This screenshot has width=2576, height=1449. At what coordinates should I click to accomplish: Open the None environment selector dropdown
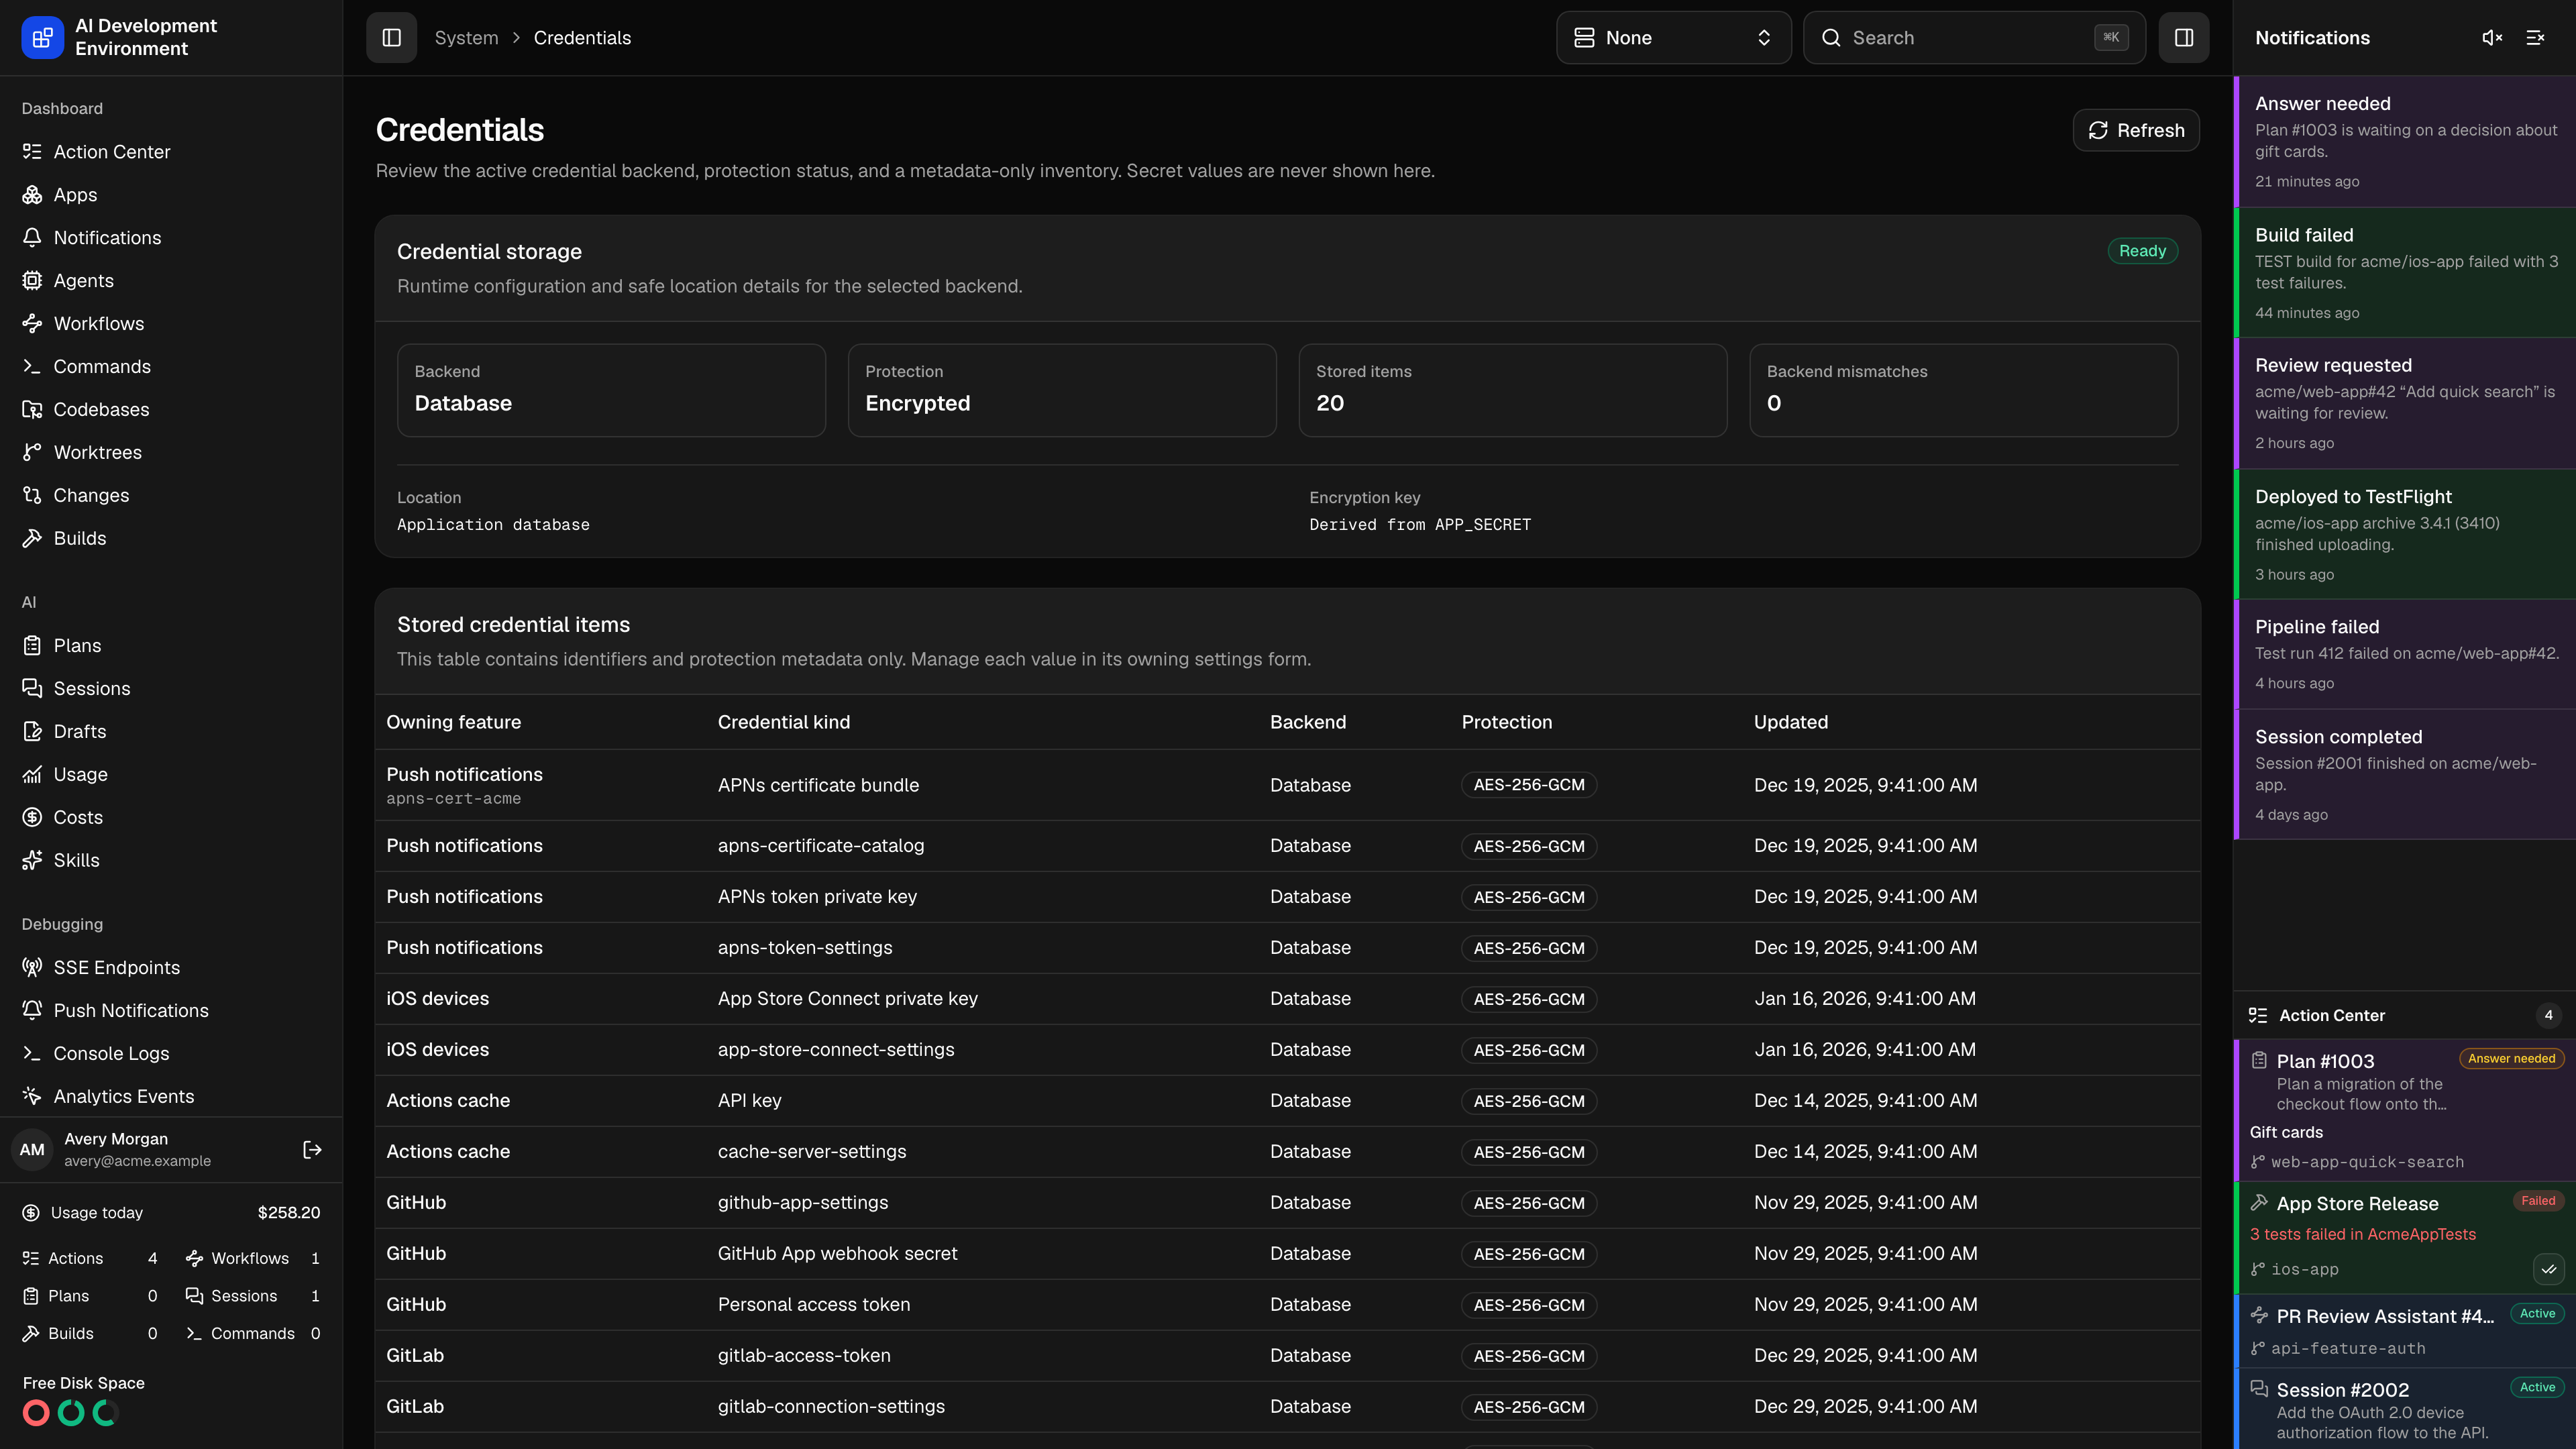coord(1673,38)
